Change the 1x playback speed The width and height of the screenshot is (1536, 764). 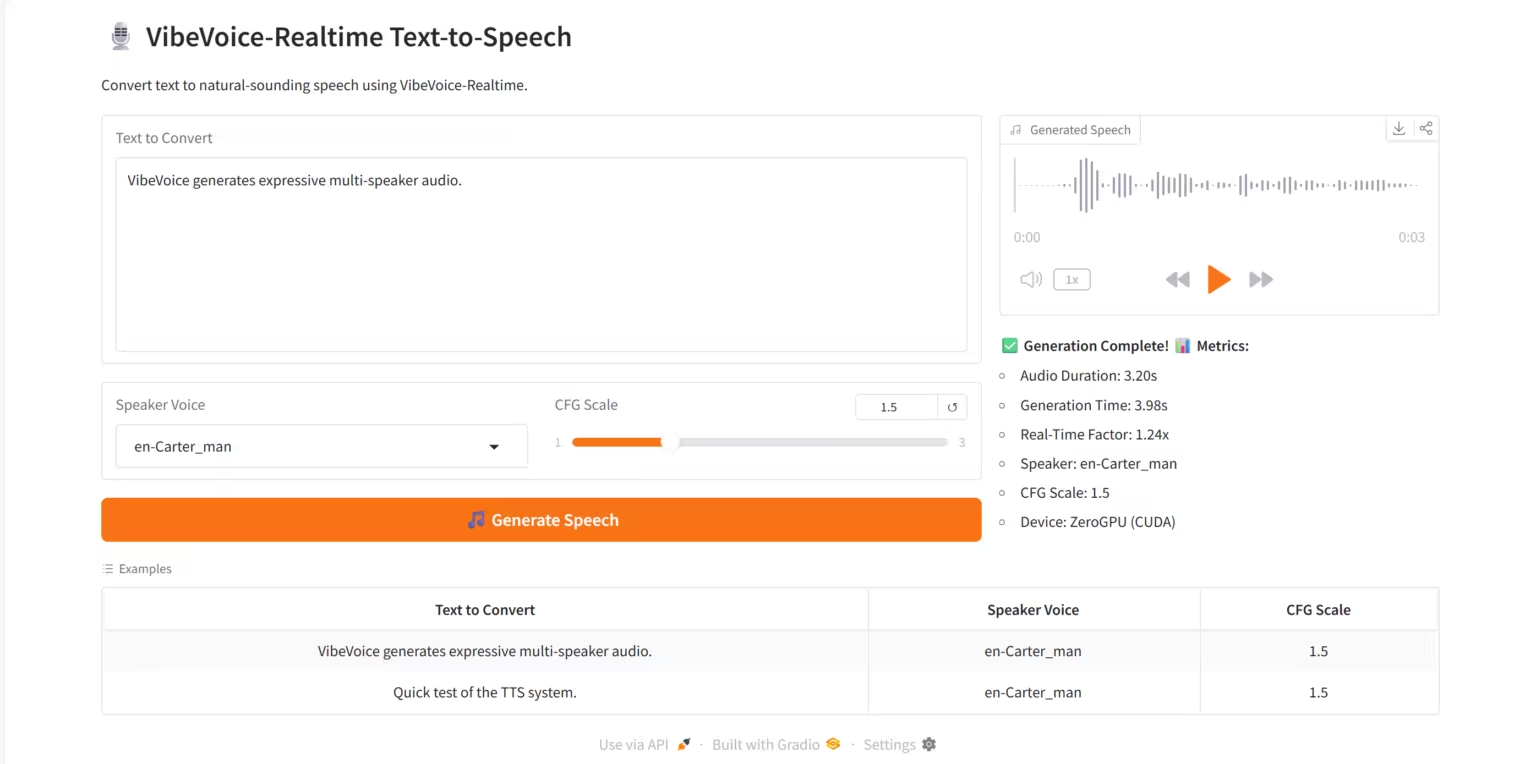pos(1071,280)
